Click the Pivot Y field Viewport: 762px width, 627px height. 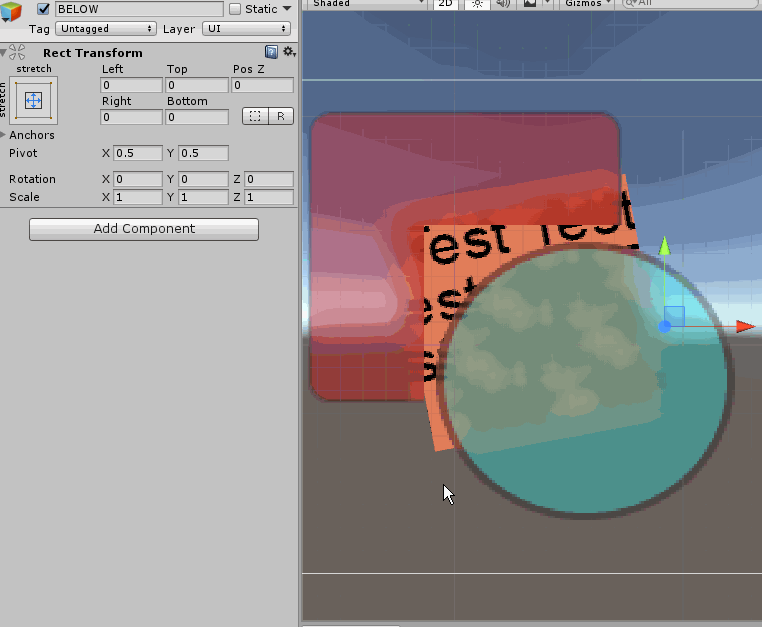coord(204,153)
